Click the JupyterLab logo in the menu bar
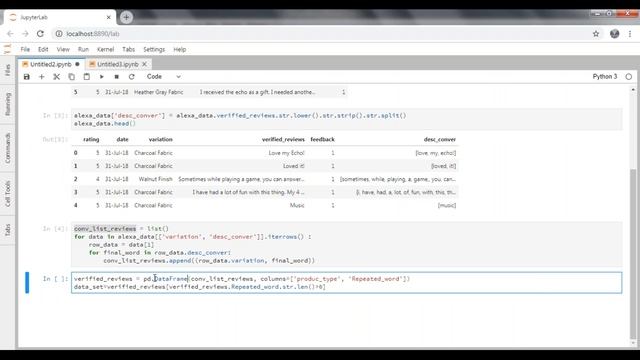640x360 pixels. click(7, 49)
